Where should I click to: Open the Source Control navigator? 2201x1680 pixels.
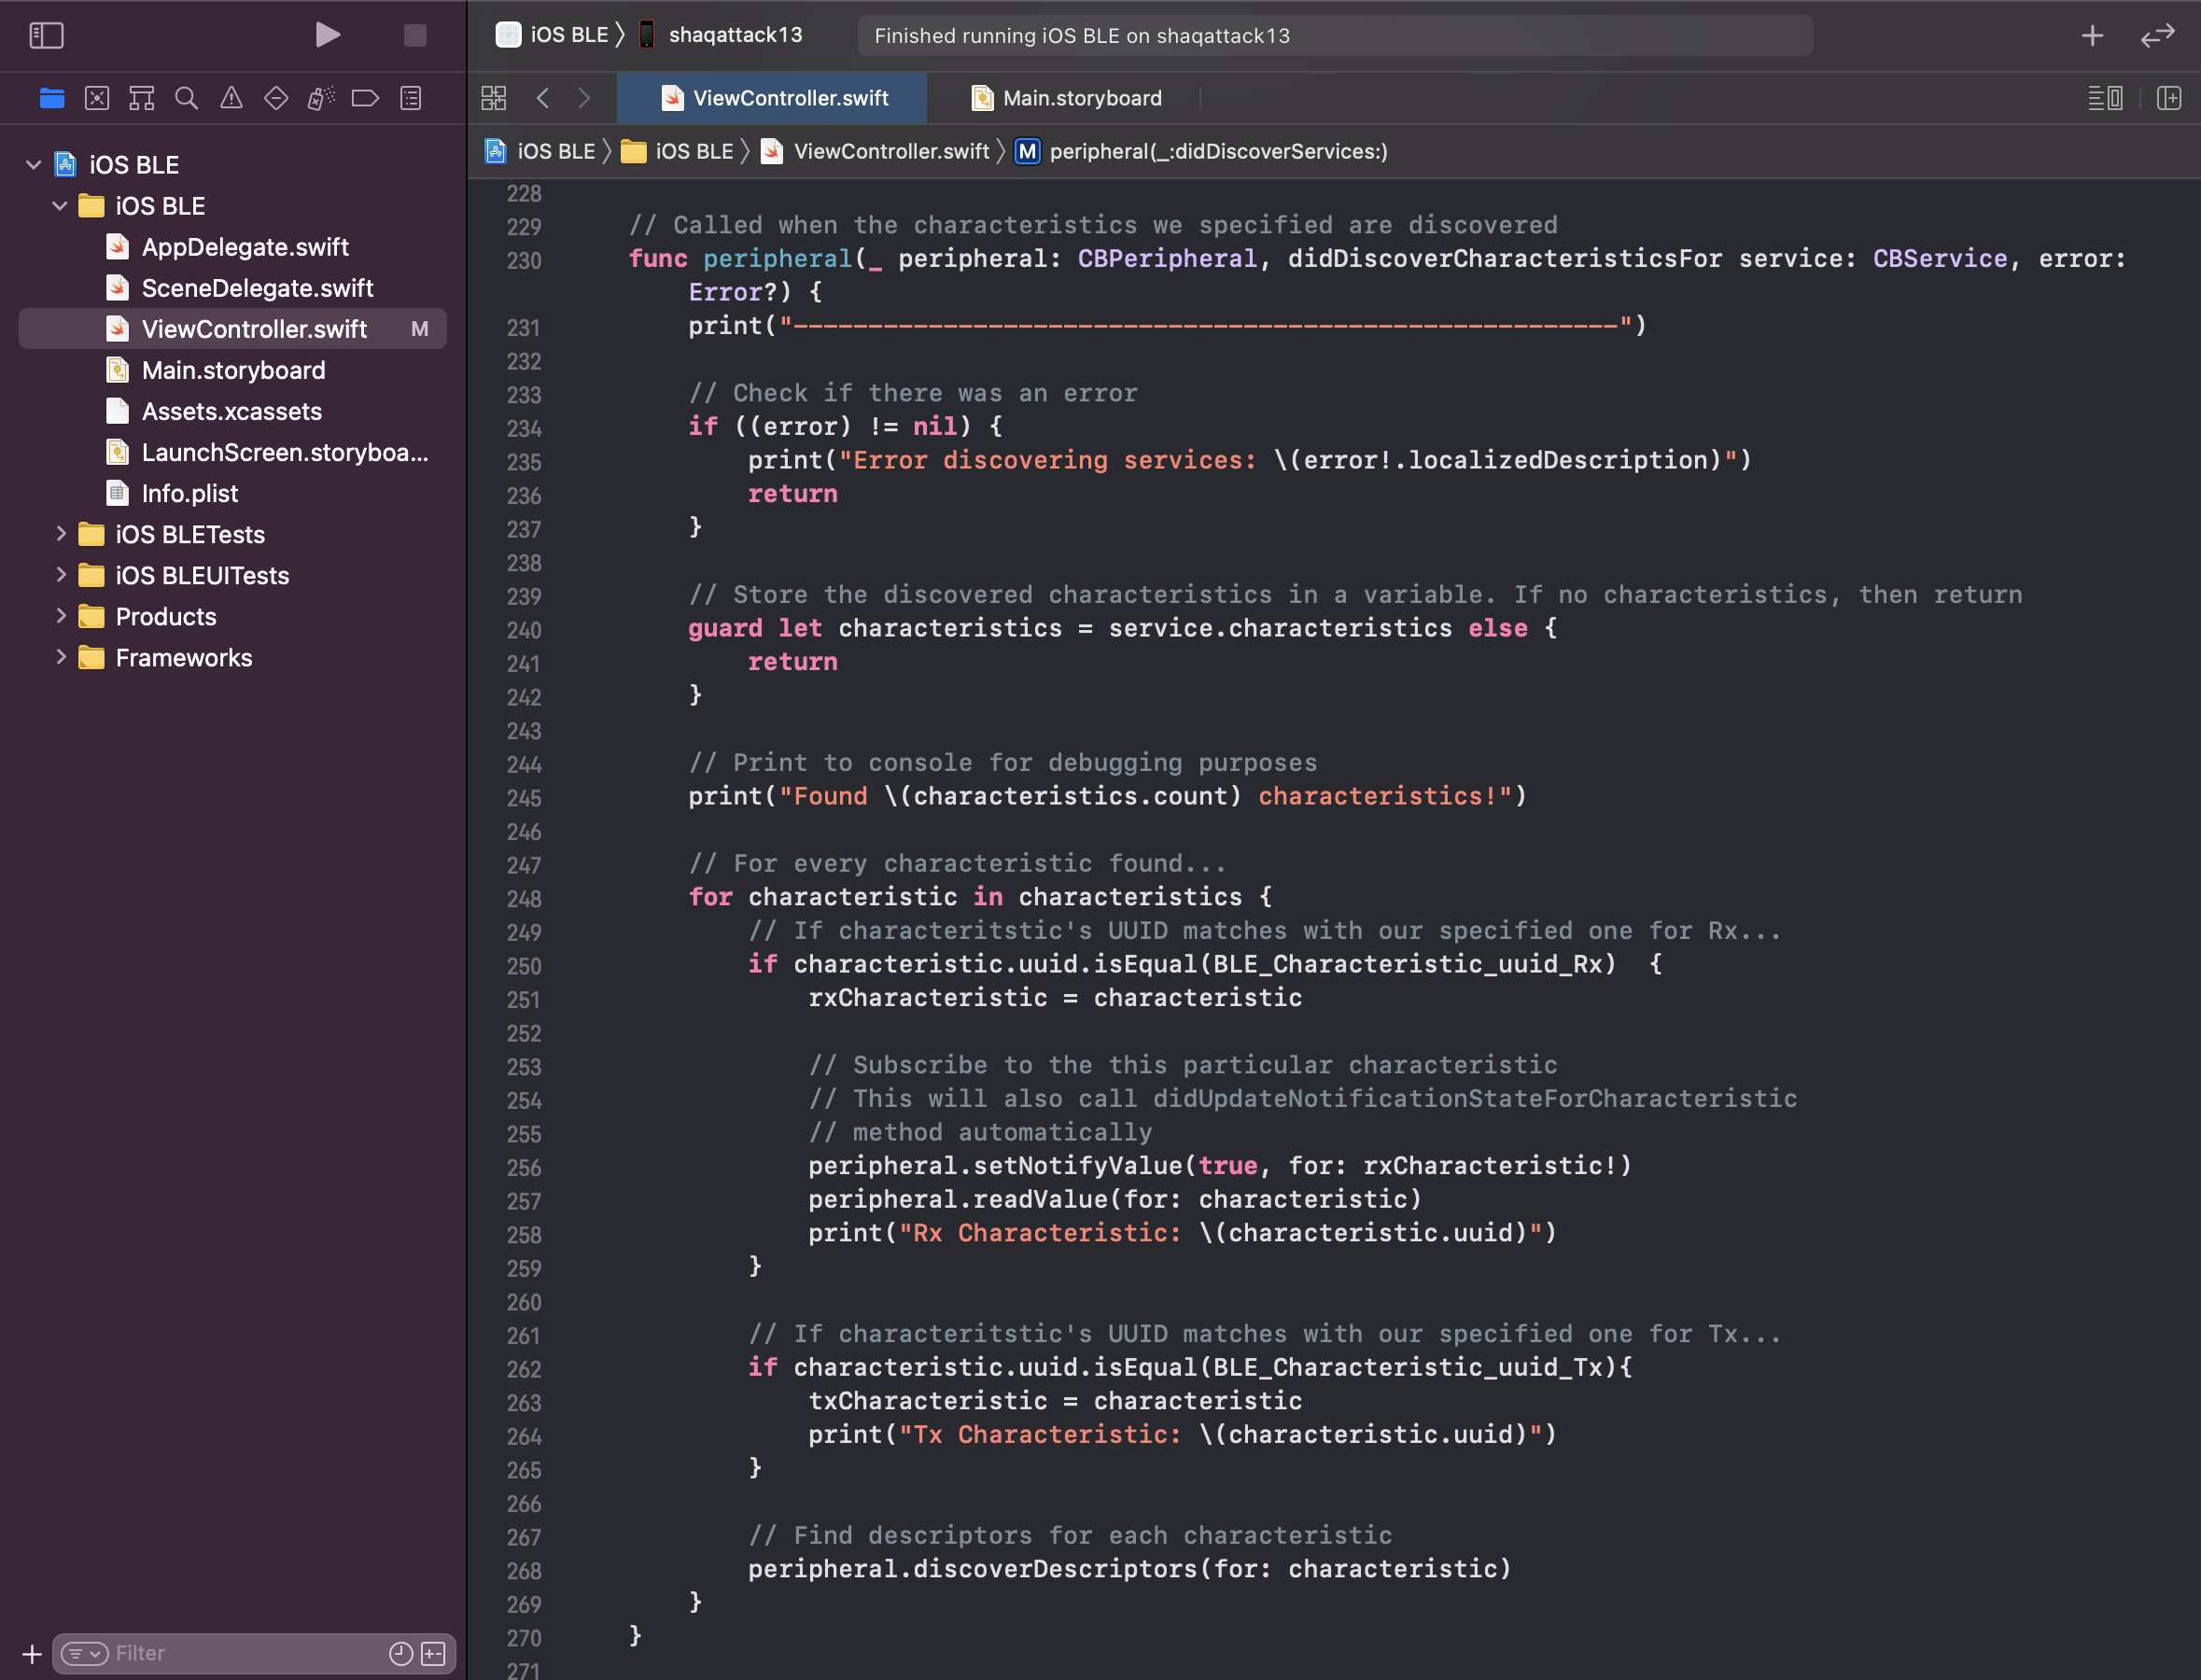pyautogui.click(x=97, y=98)
